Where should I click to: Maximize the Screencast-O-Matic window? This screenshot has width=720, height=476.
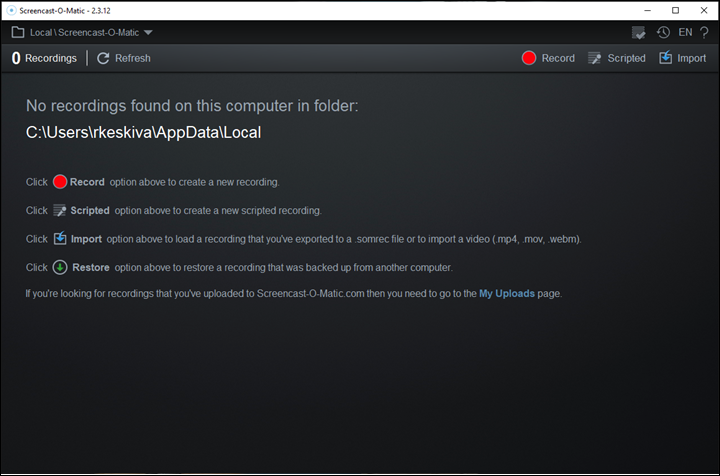[x=675, y=10]
